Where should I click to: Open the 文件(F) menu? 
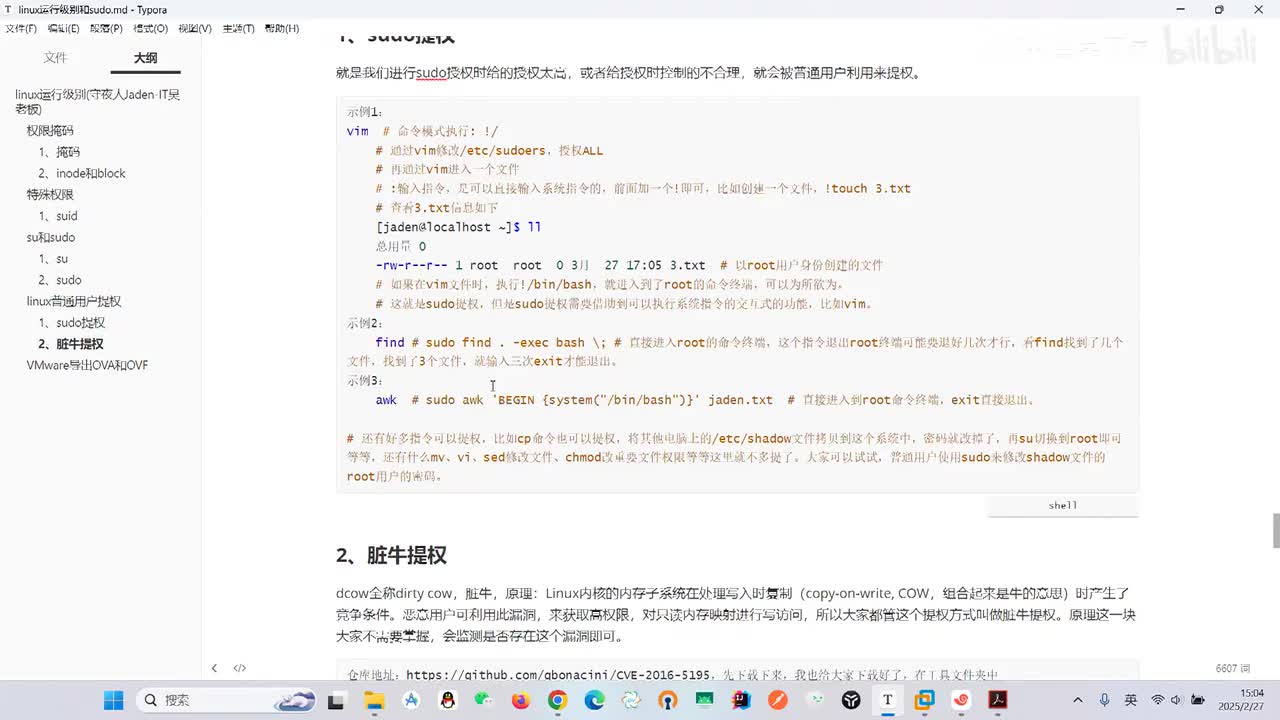pyautogui.click(x=21, y=29)
